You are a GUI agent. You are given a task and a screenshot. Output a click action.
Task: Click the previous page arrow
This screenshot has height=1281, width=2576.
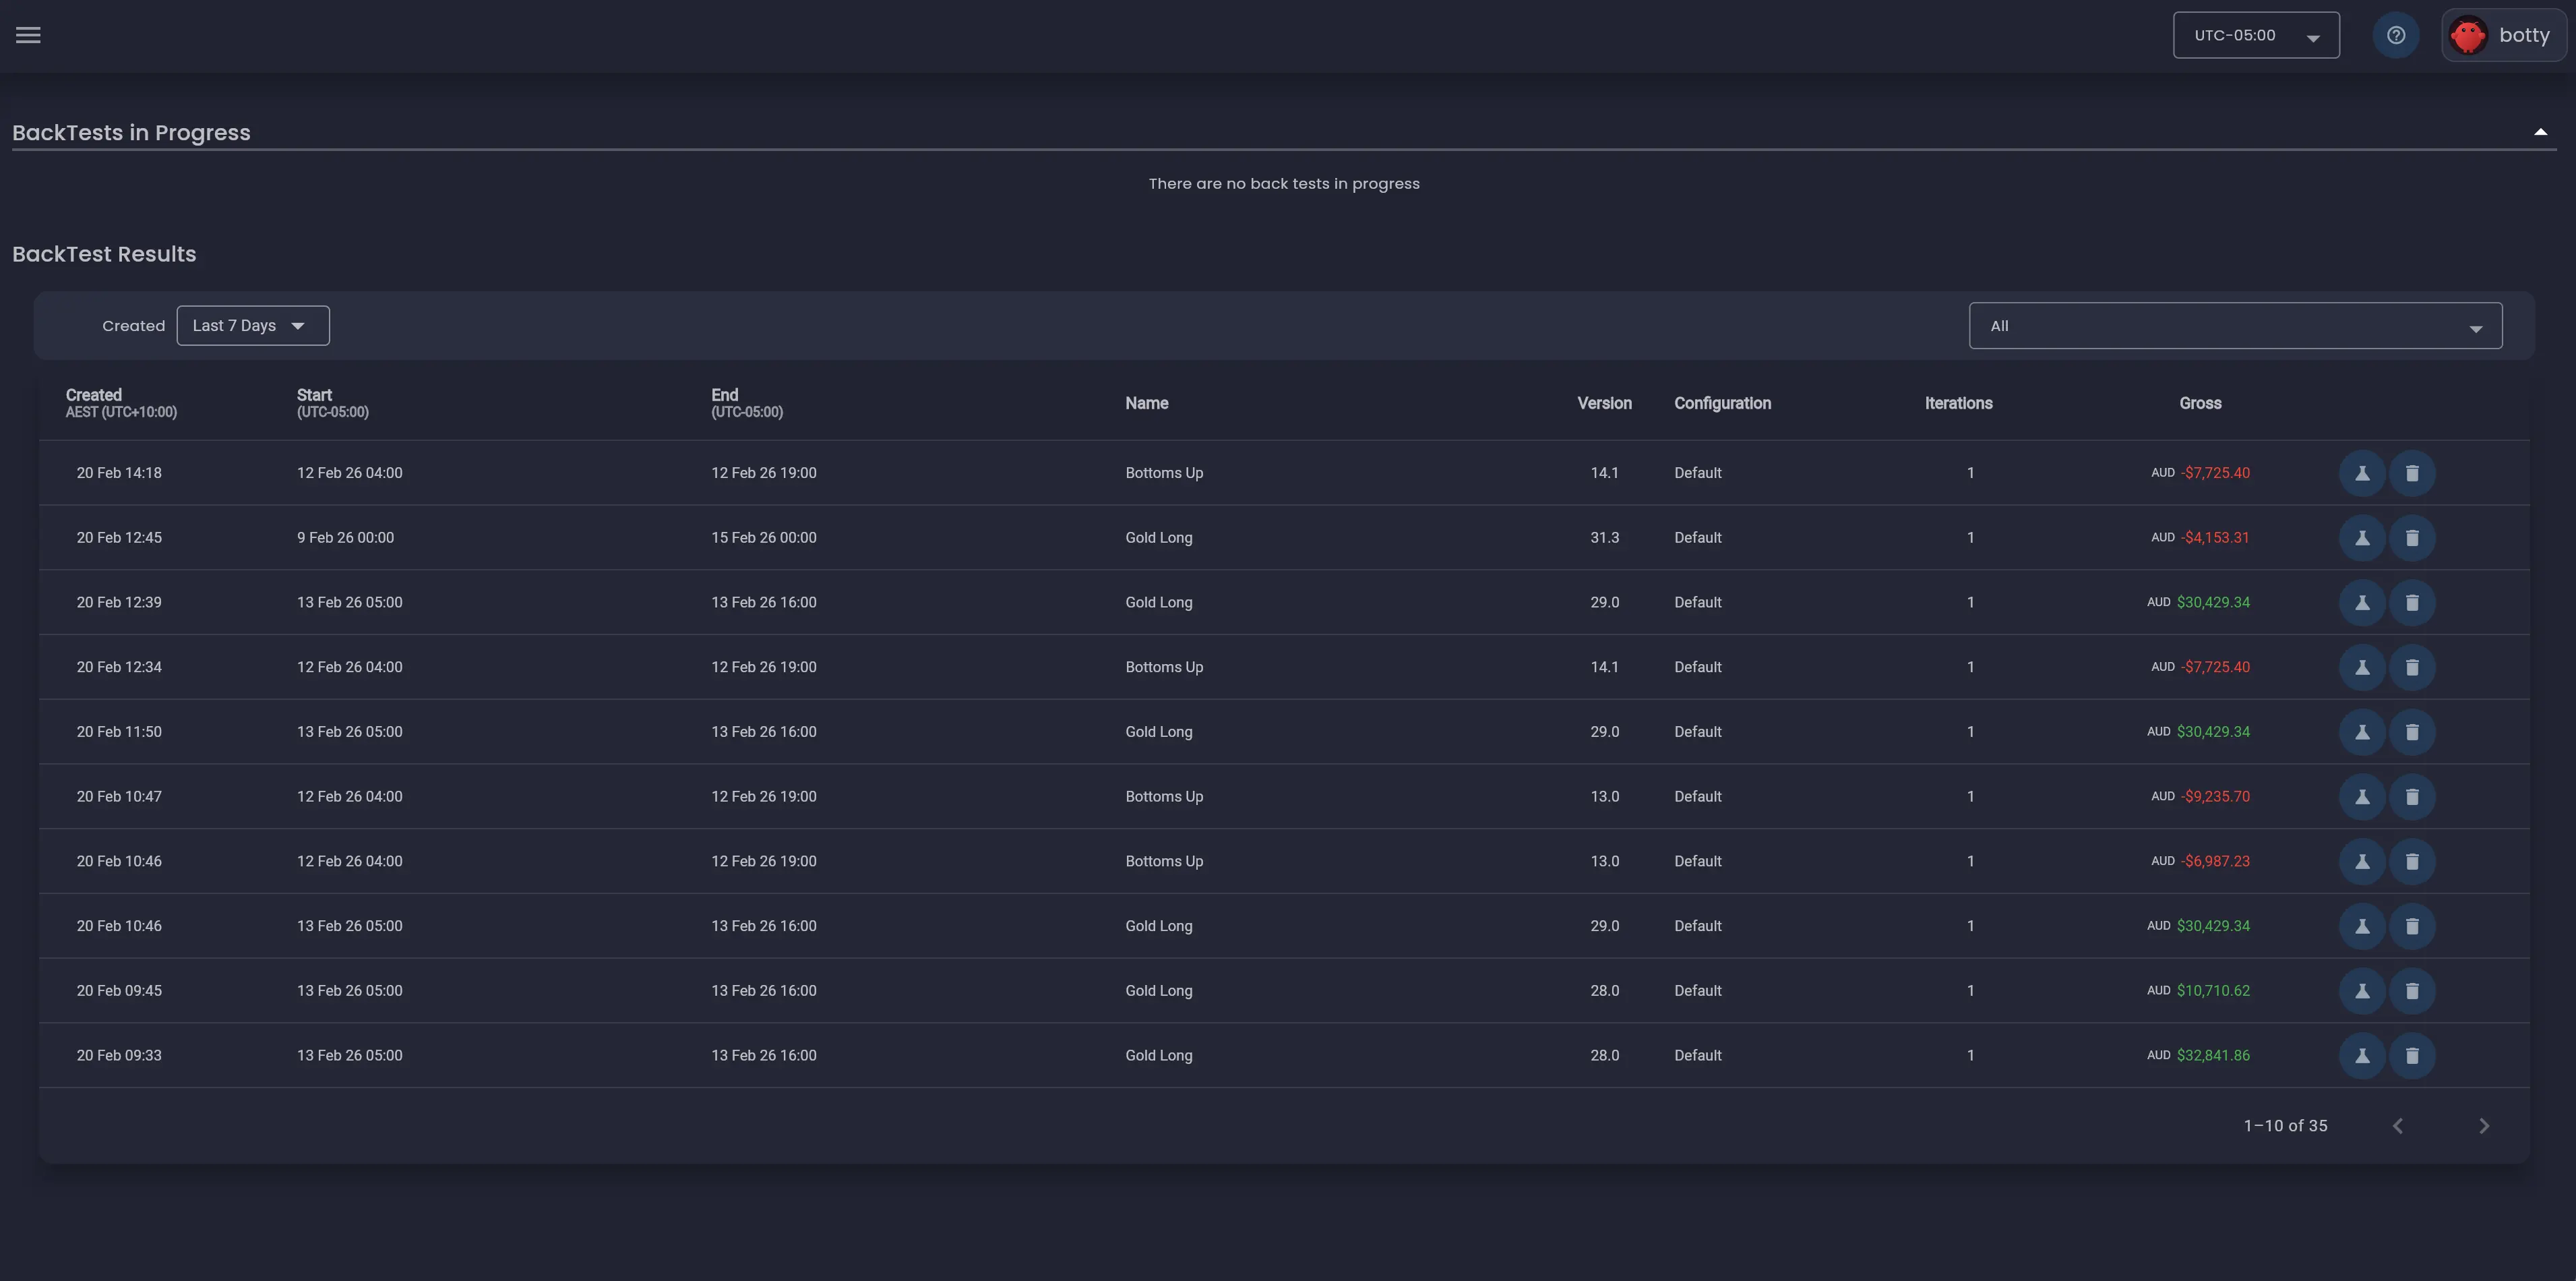click(x=2397, y=1125)
